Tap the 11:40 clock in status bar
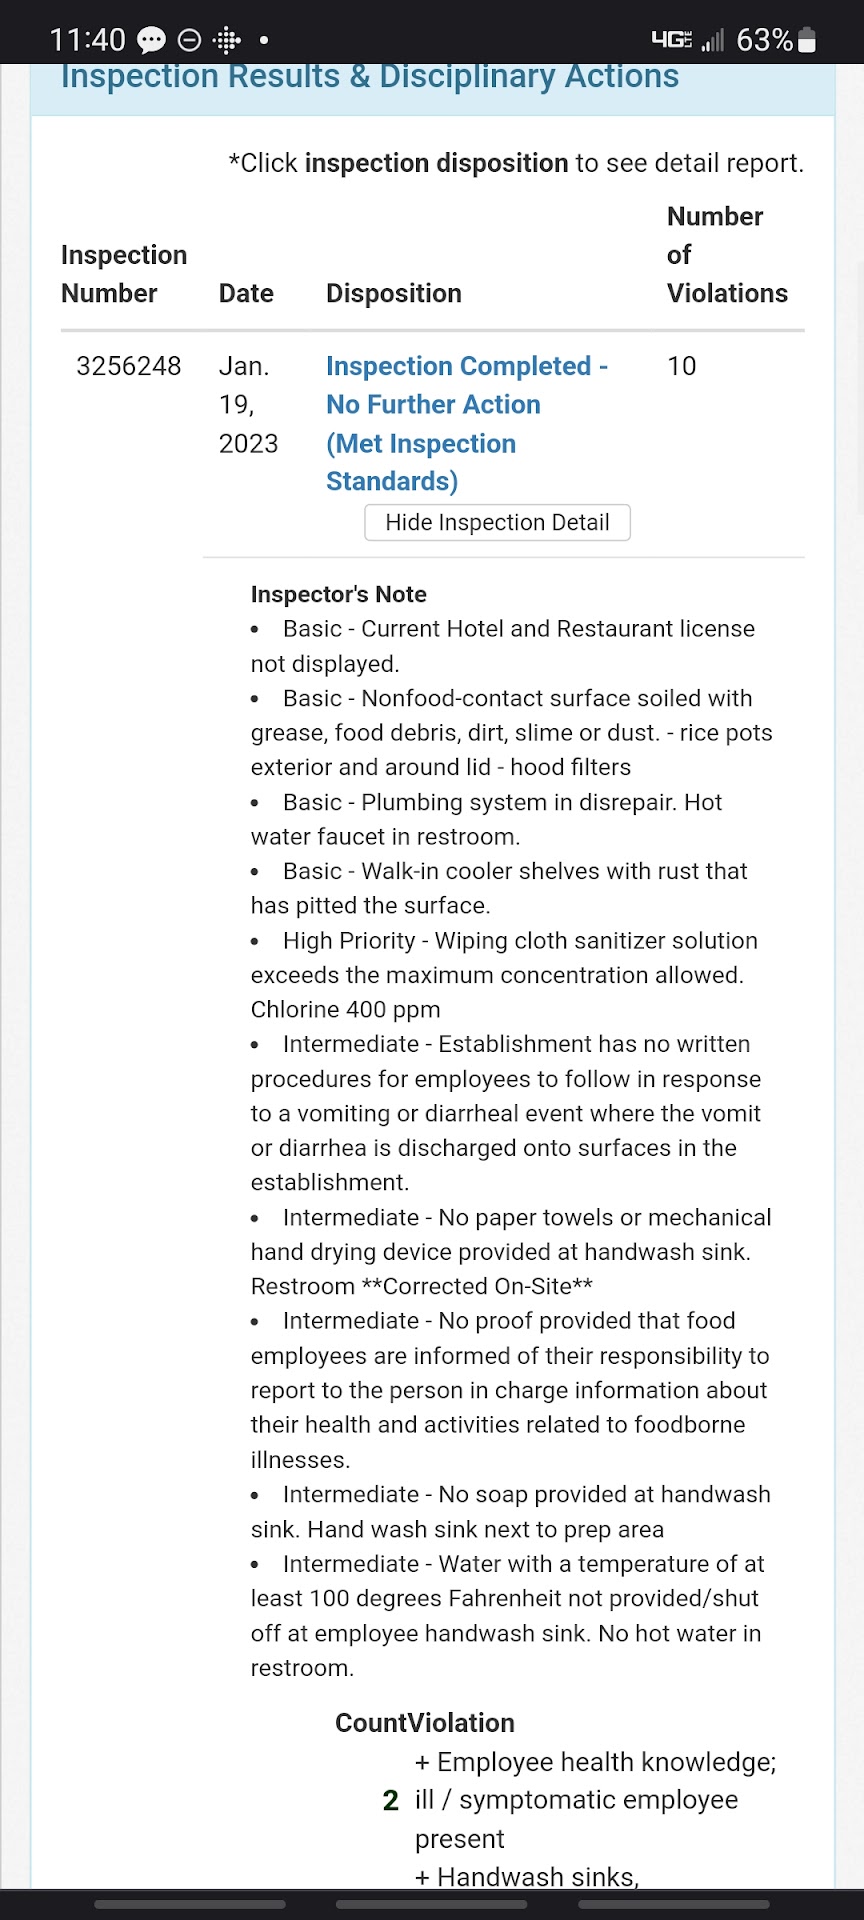Image resolution: width=864 pixels, height=1920 pixels. pos(87,40)
